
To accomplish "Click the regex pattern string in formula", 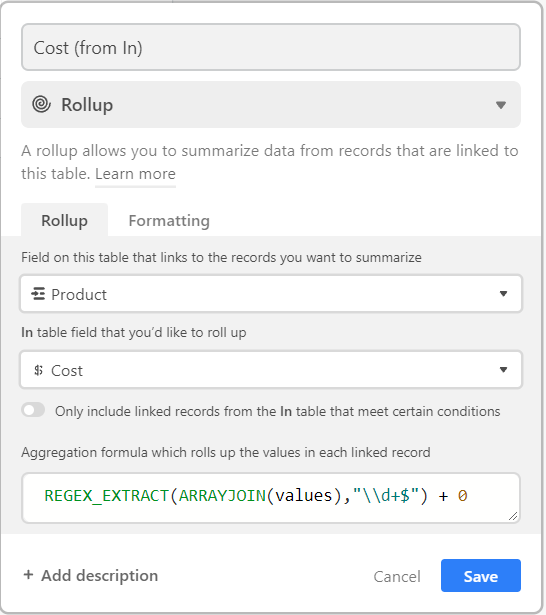I will coord(386,496).
